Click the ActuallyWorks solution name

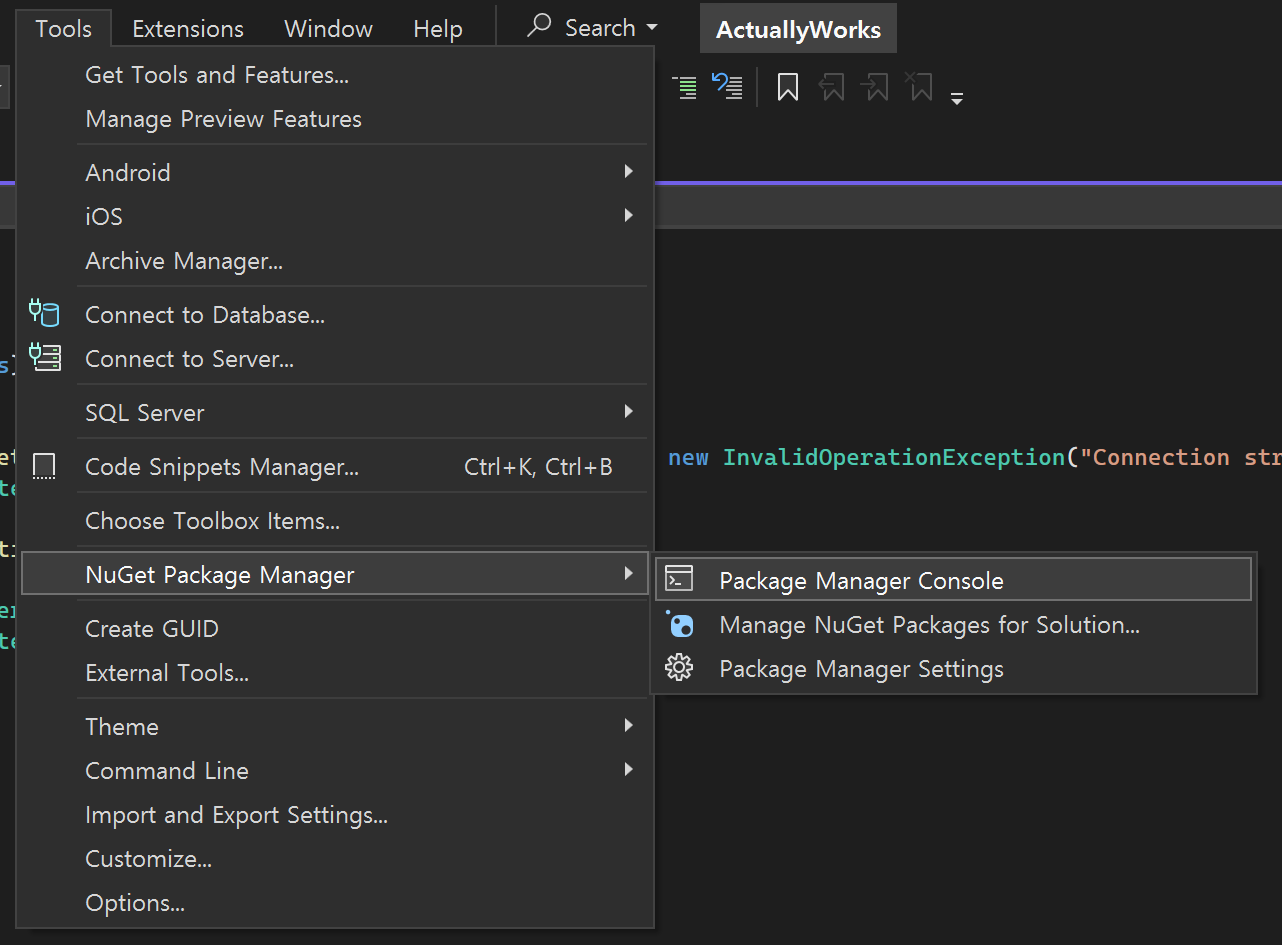point(798,29)
